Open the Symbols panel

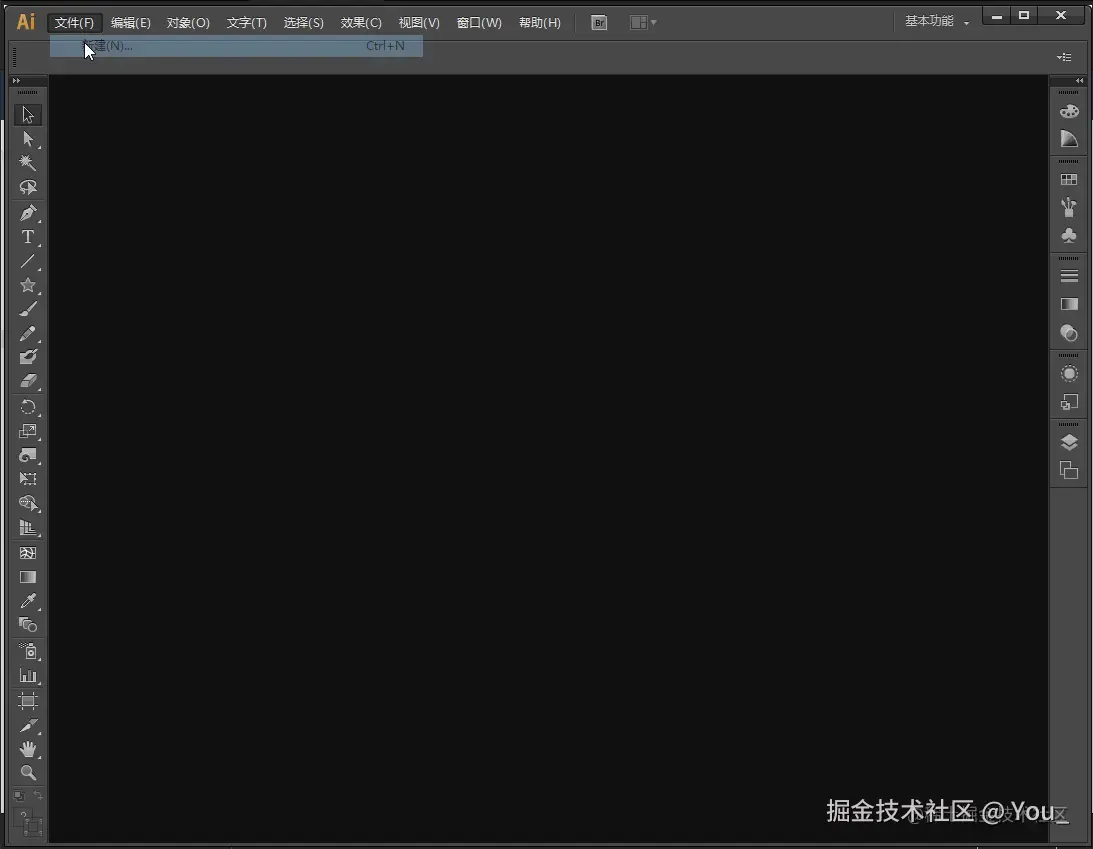pyautogui.click(x=1068, y=234)
